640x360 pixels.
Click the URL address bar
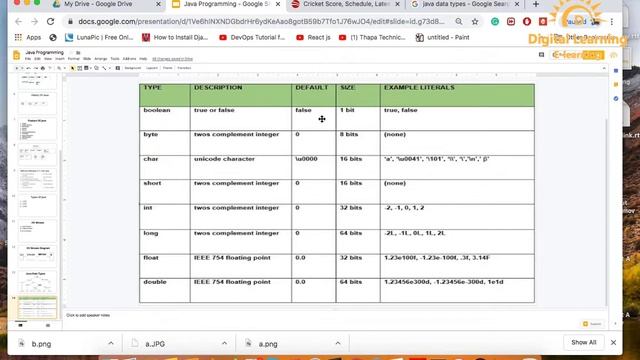[x=261, y=21]
